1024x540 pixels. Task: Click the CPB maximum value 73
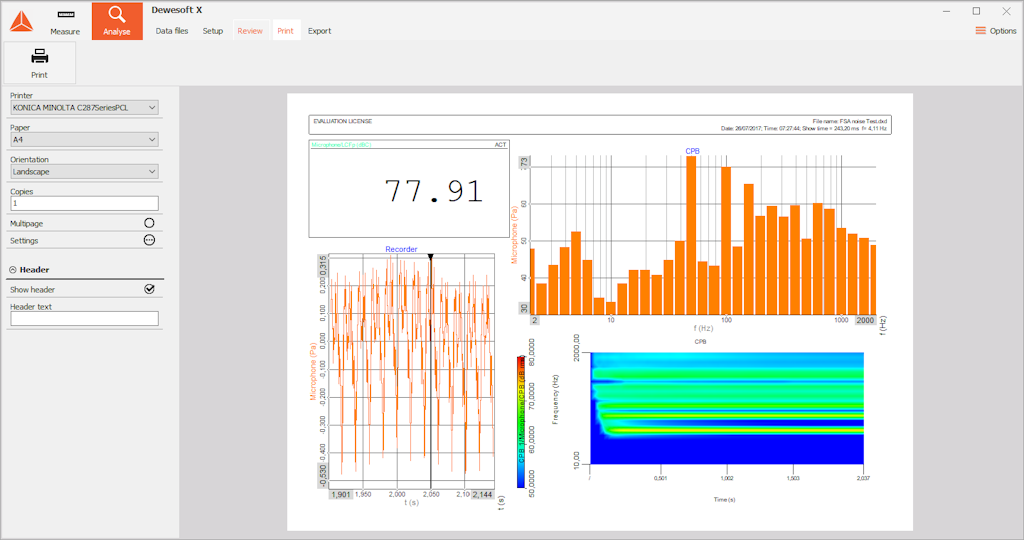[x=524, y=162]
